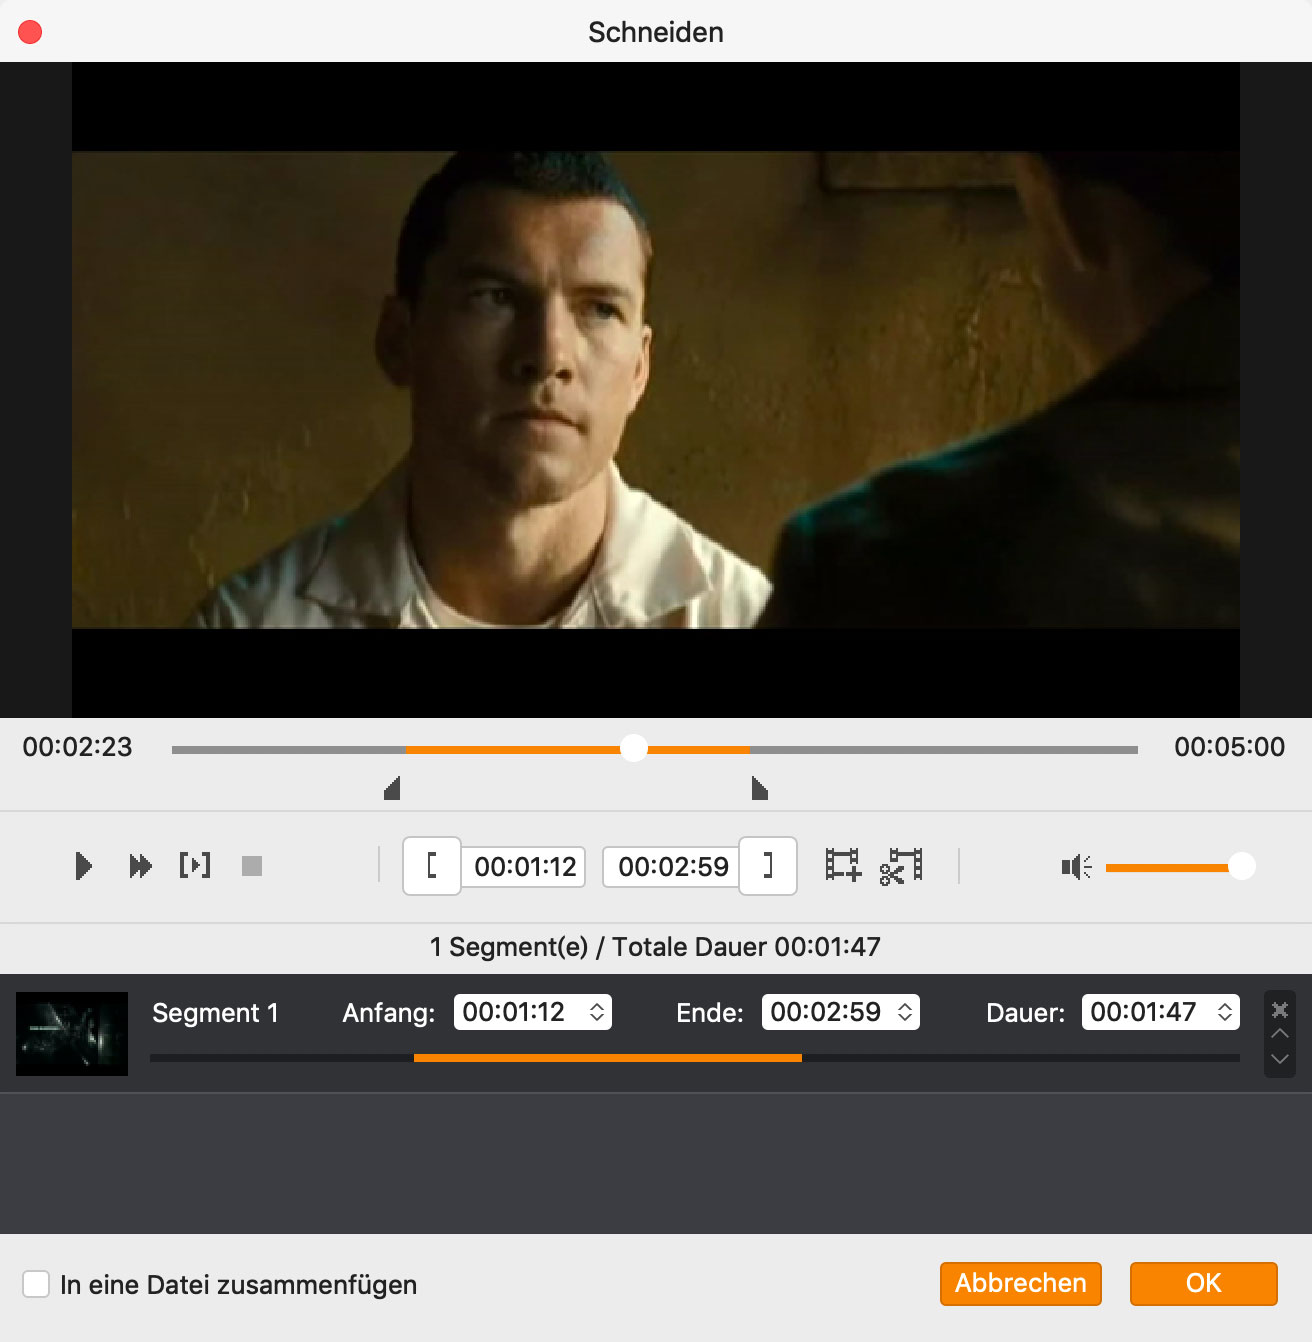
Task: Play the selected segment only
Action: pos(195,865)
